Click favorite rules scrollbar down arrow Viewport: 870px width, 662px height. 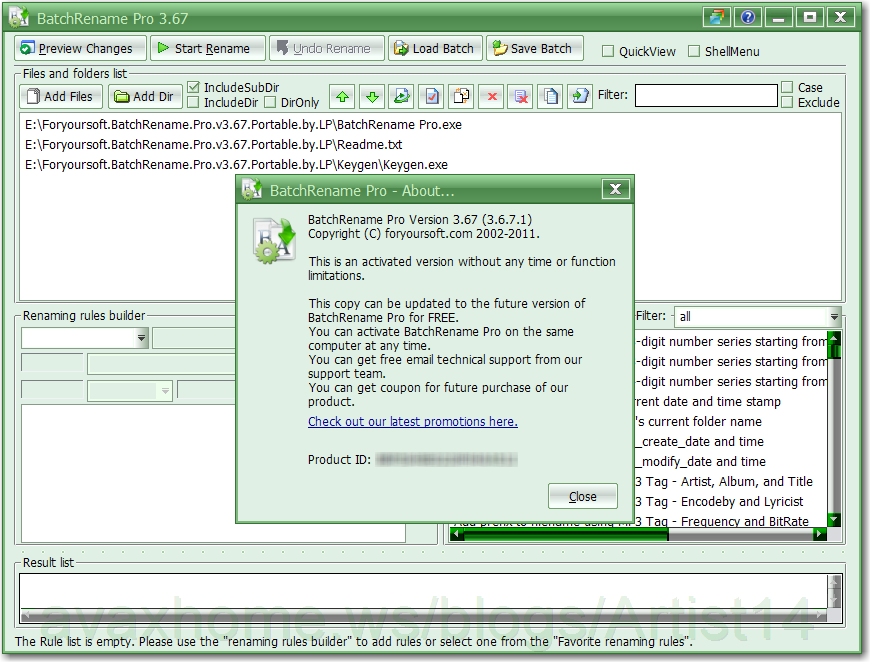pos(834,519)
